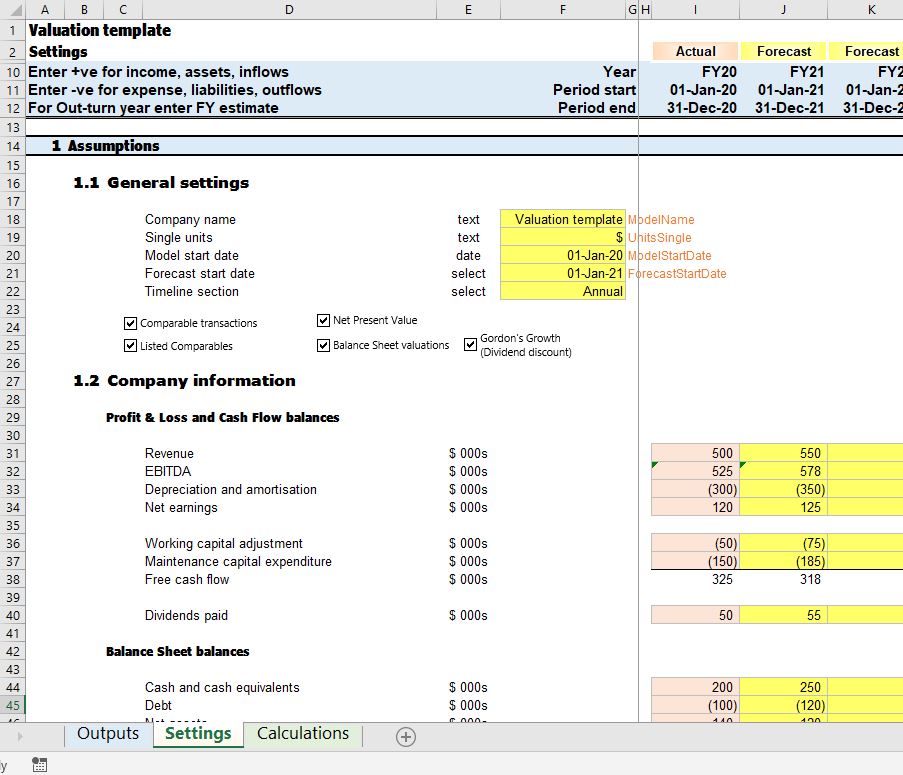Click Model start date 01-Jan-20 cell

(x=563, y=256)
